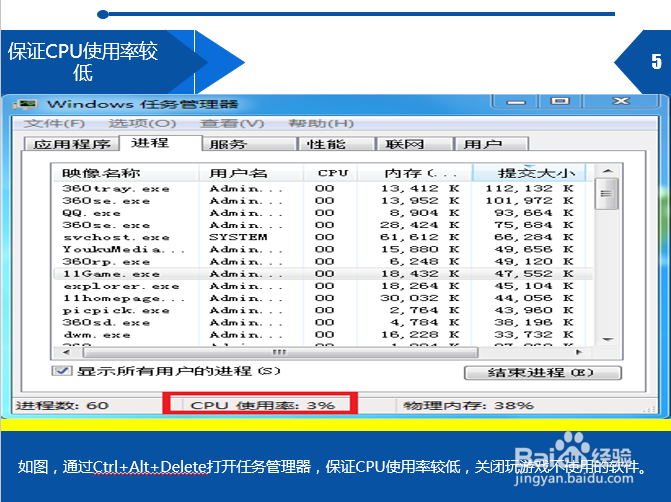Screen dimensions: 671x502
Task: Click the Task Manager title bar icon
Action: (x=26, y=104)
